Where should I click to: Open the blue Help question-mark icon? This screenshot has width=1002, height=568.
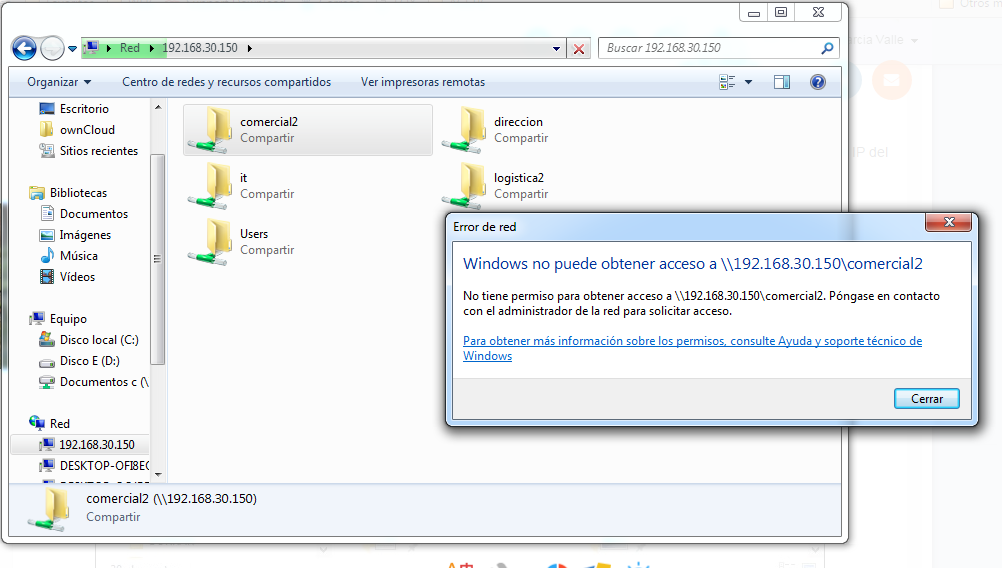tap(817, 82)
